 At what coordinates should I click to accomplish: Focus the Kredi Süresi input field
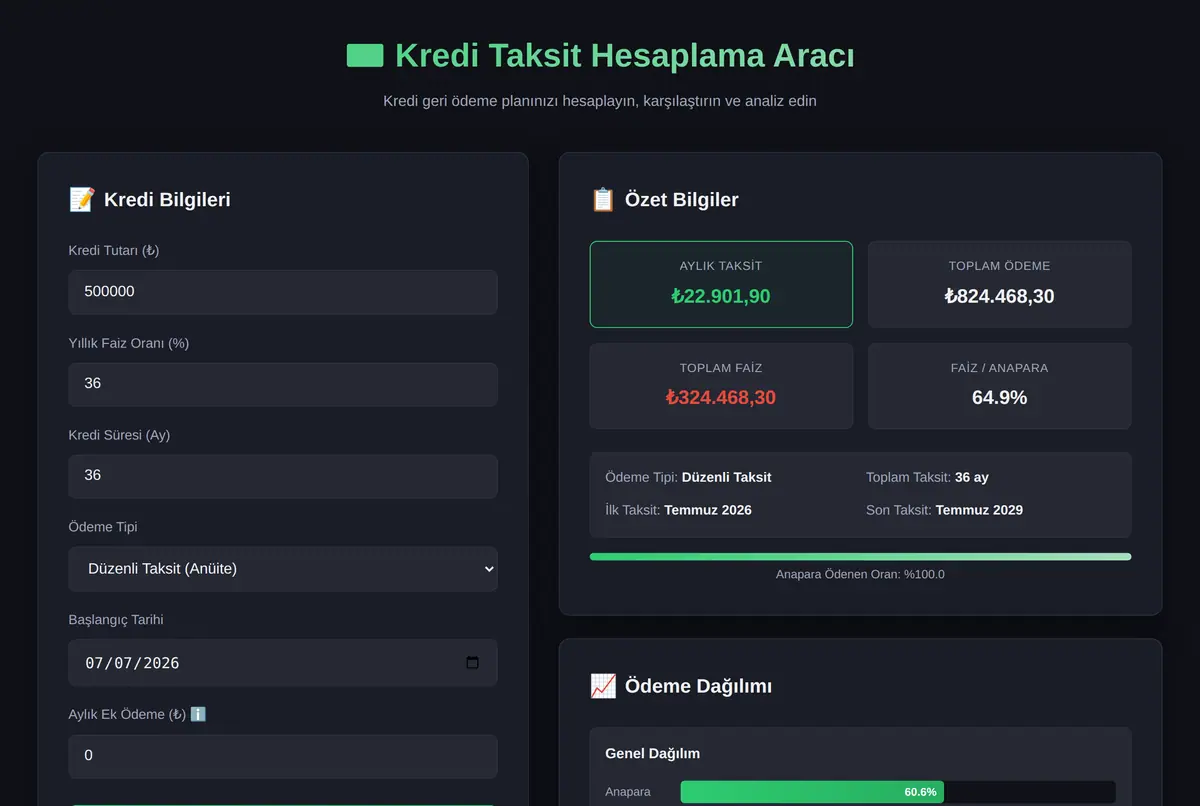coord(283,476)
